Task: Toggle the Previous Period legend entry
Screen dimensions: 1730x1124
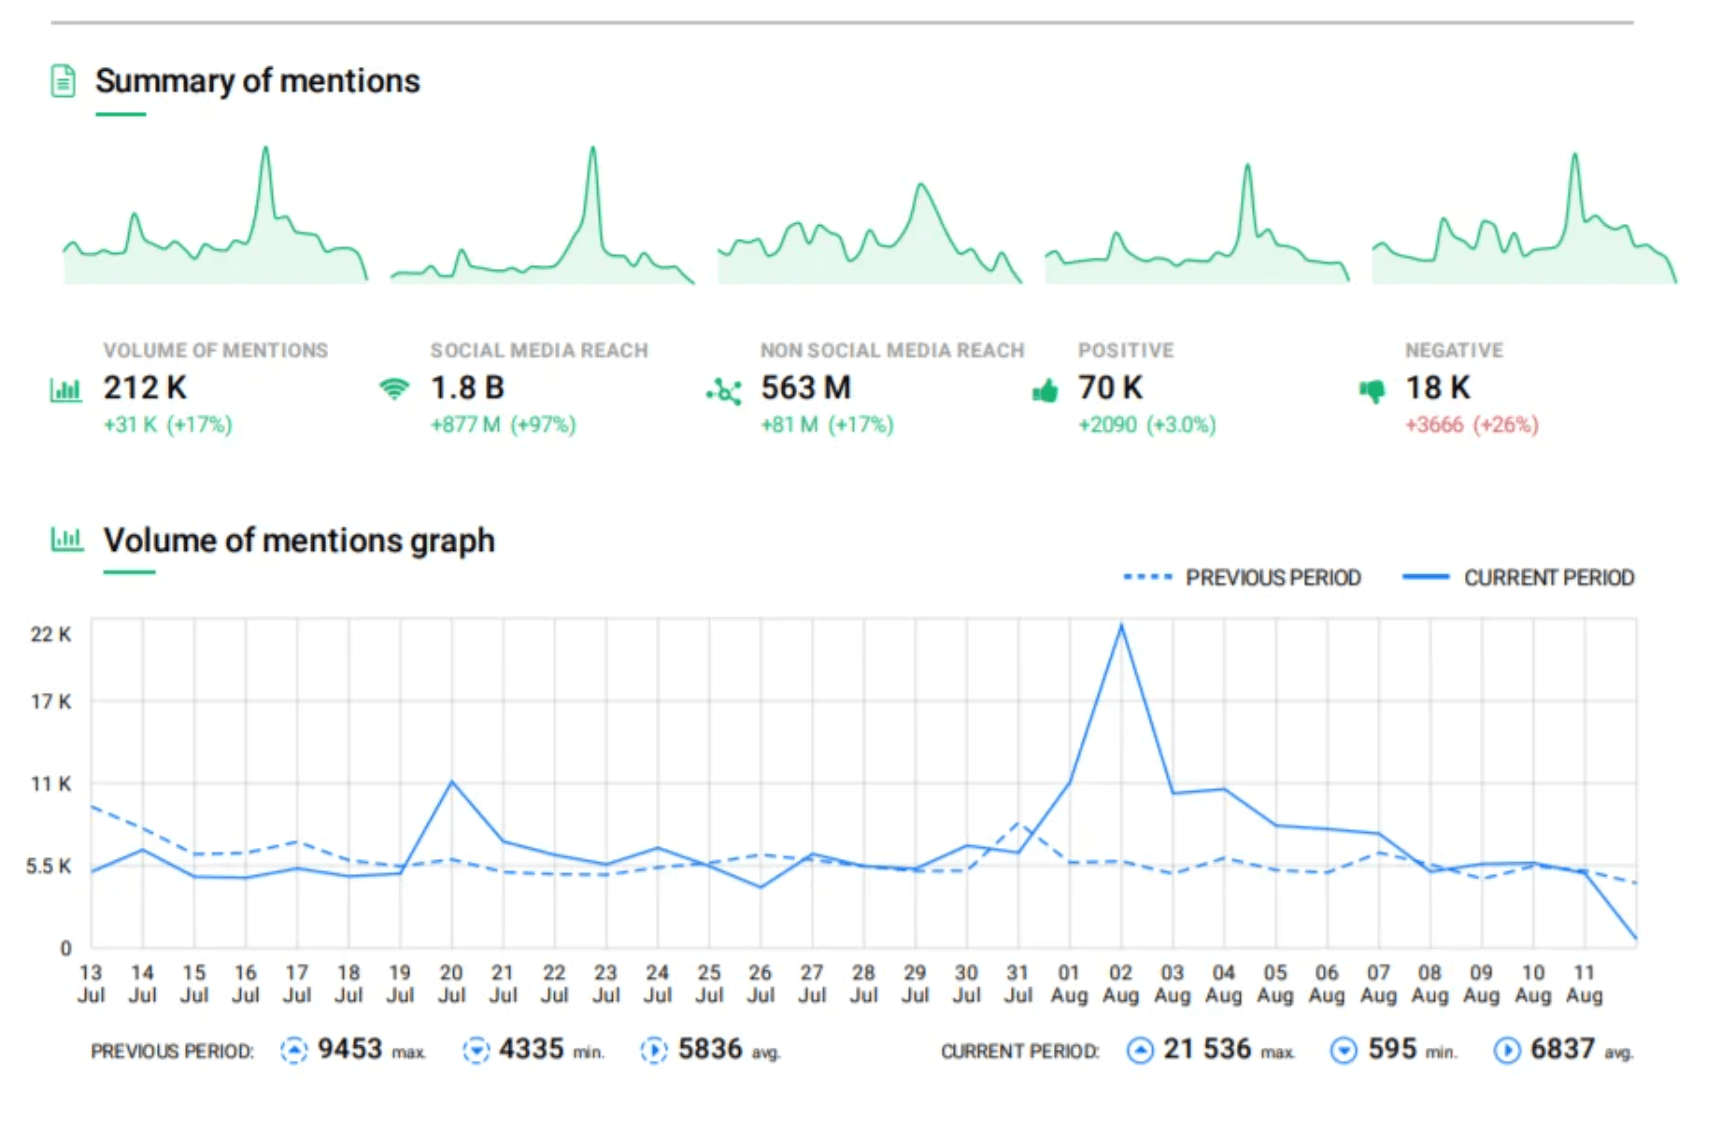Action: click(1242, 577)
